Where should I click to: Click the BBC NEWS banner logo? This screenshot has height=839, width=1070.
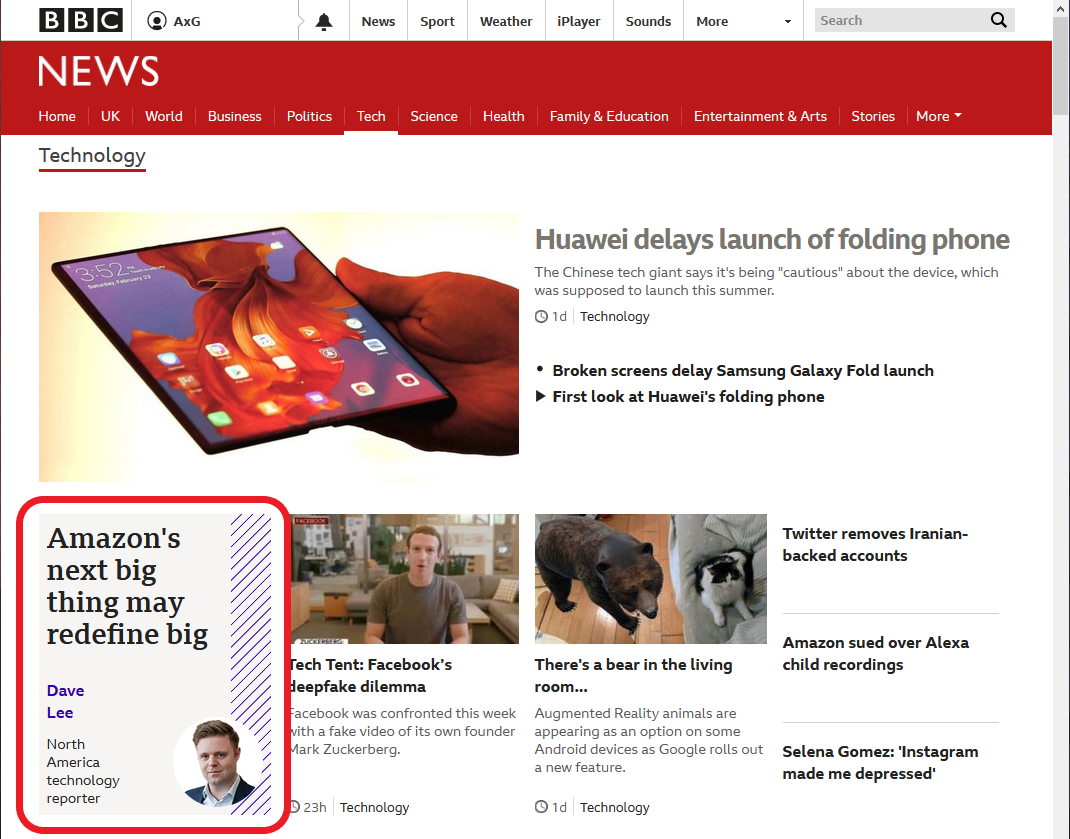[99, 71]
